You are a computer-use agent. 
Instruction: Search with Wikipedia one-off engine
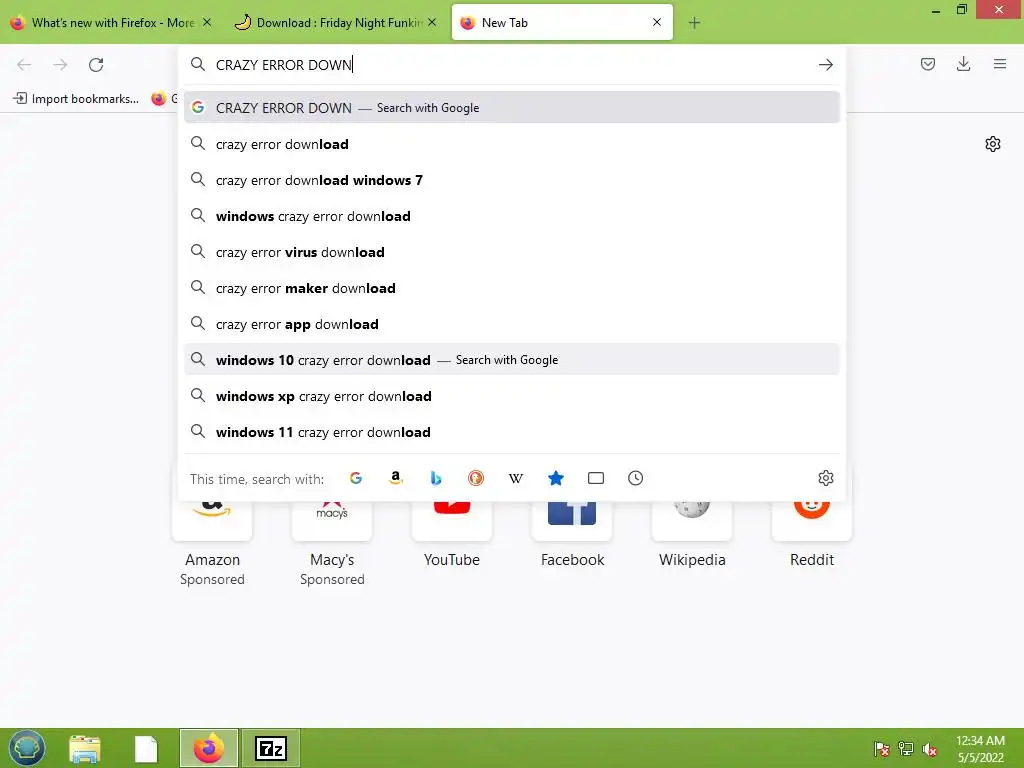516,478
